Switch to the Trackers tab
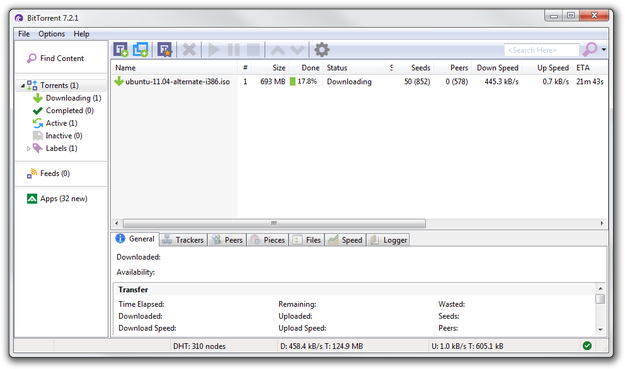625x369 pixels. point(184,240)
